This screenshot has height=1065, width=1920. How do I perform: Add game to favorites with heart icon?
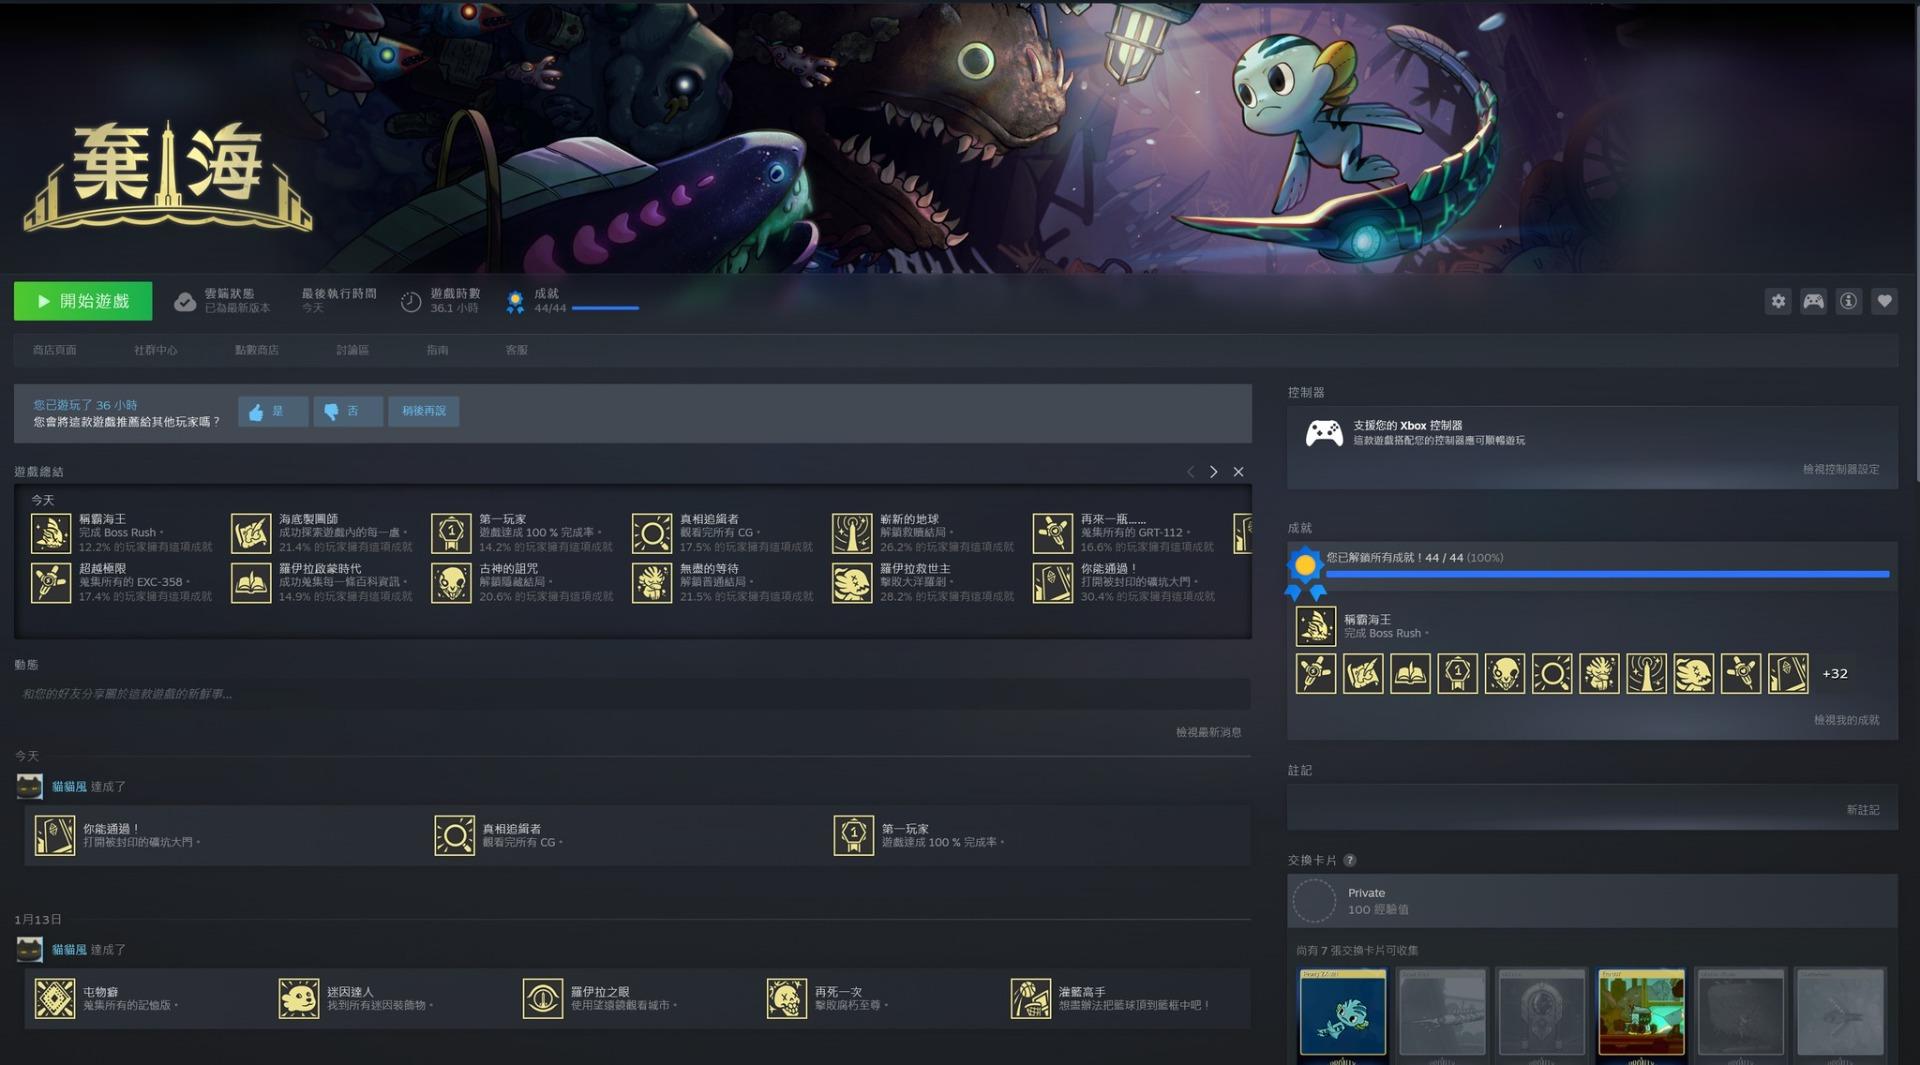tap(1884, 301)
